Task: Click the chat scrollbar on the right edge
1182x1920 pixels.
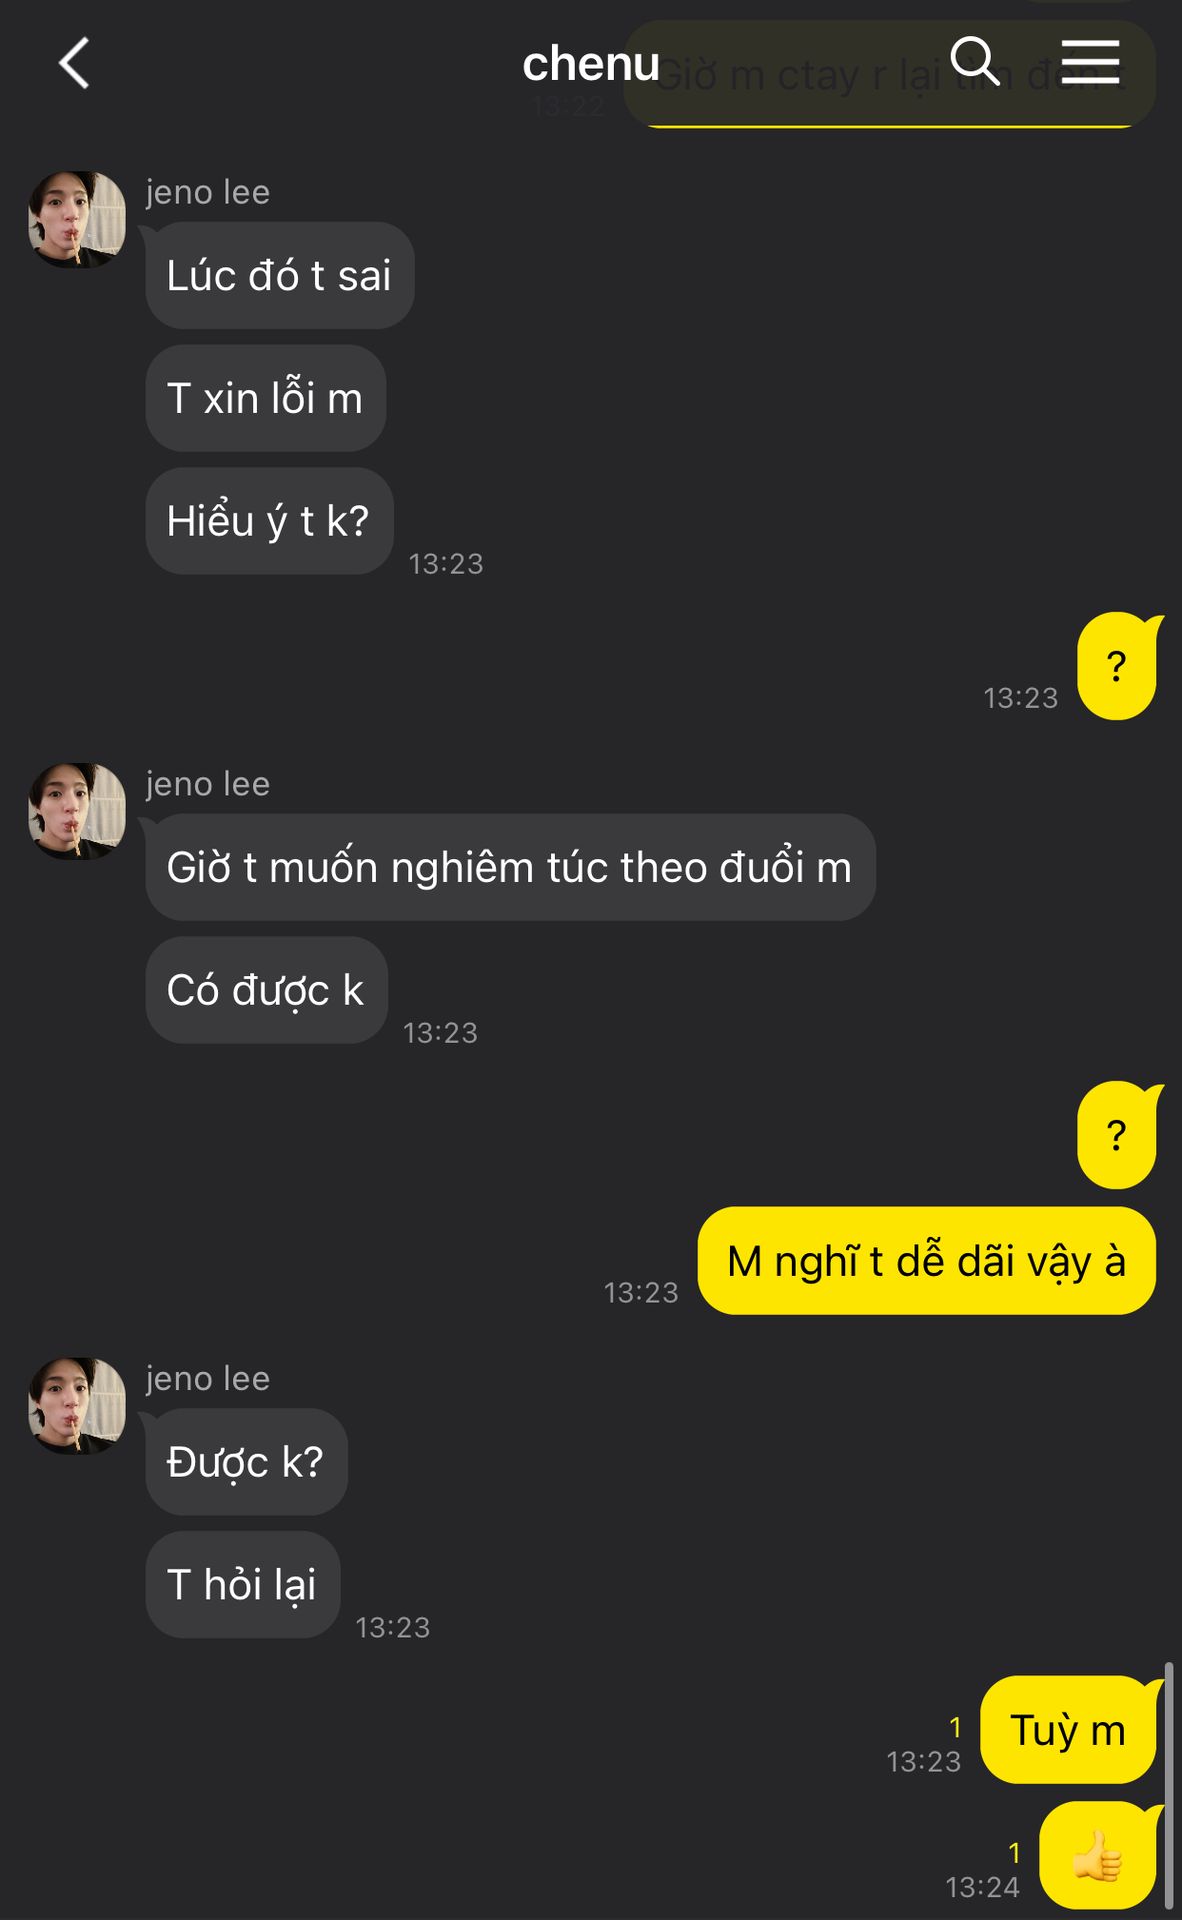Action: (1168, 1787)
